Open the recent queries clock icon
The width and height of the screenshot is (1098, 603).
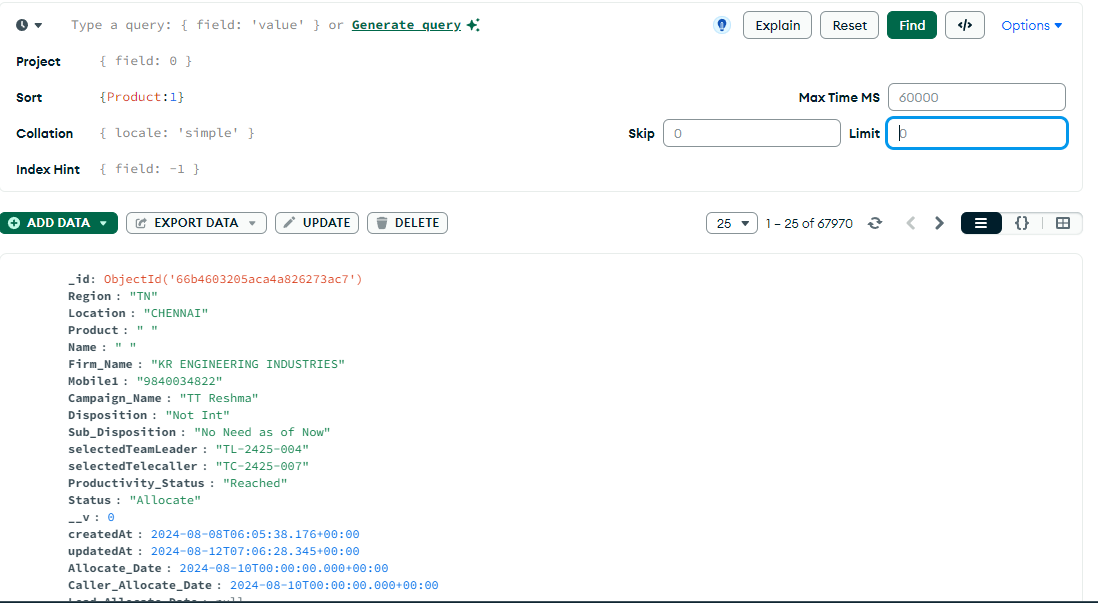[x=23, y=25]
